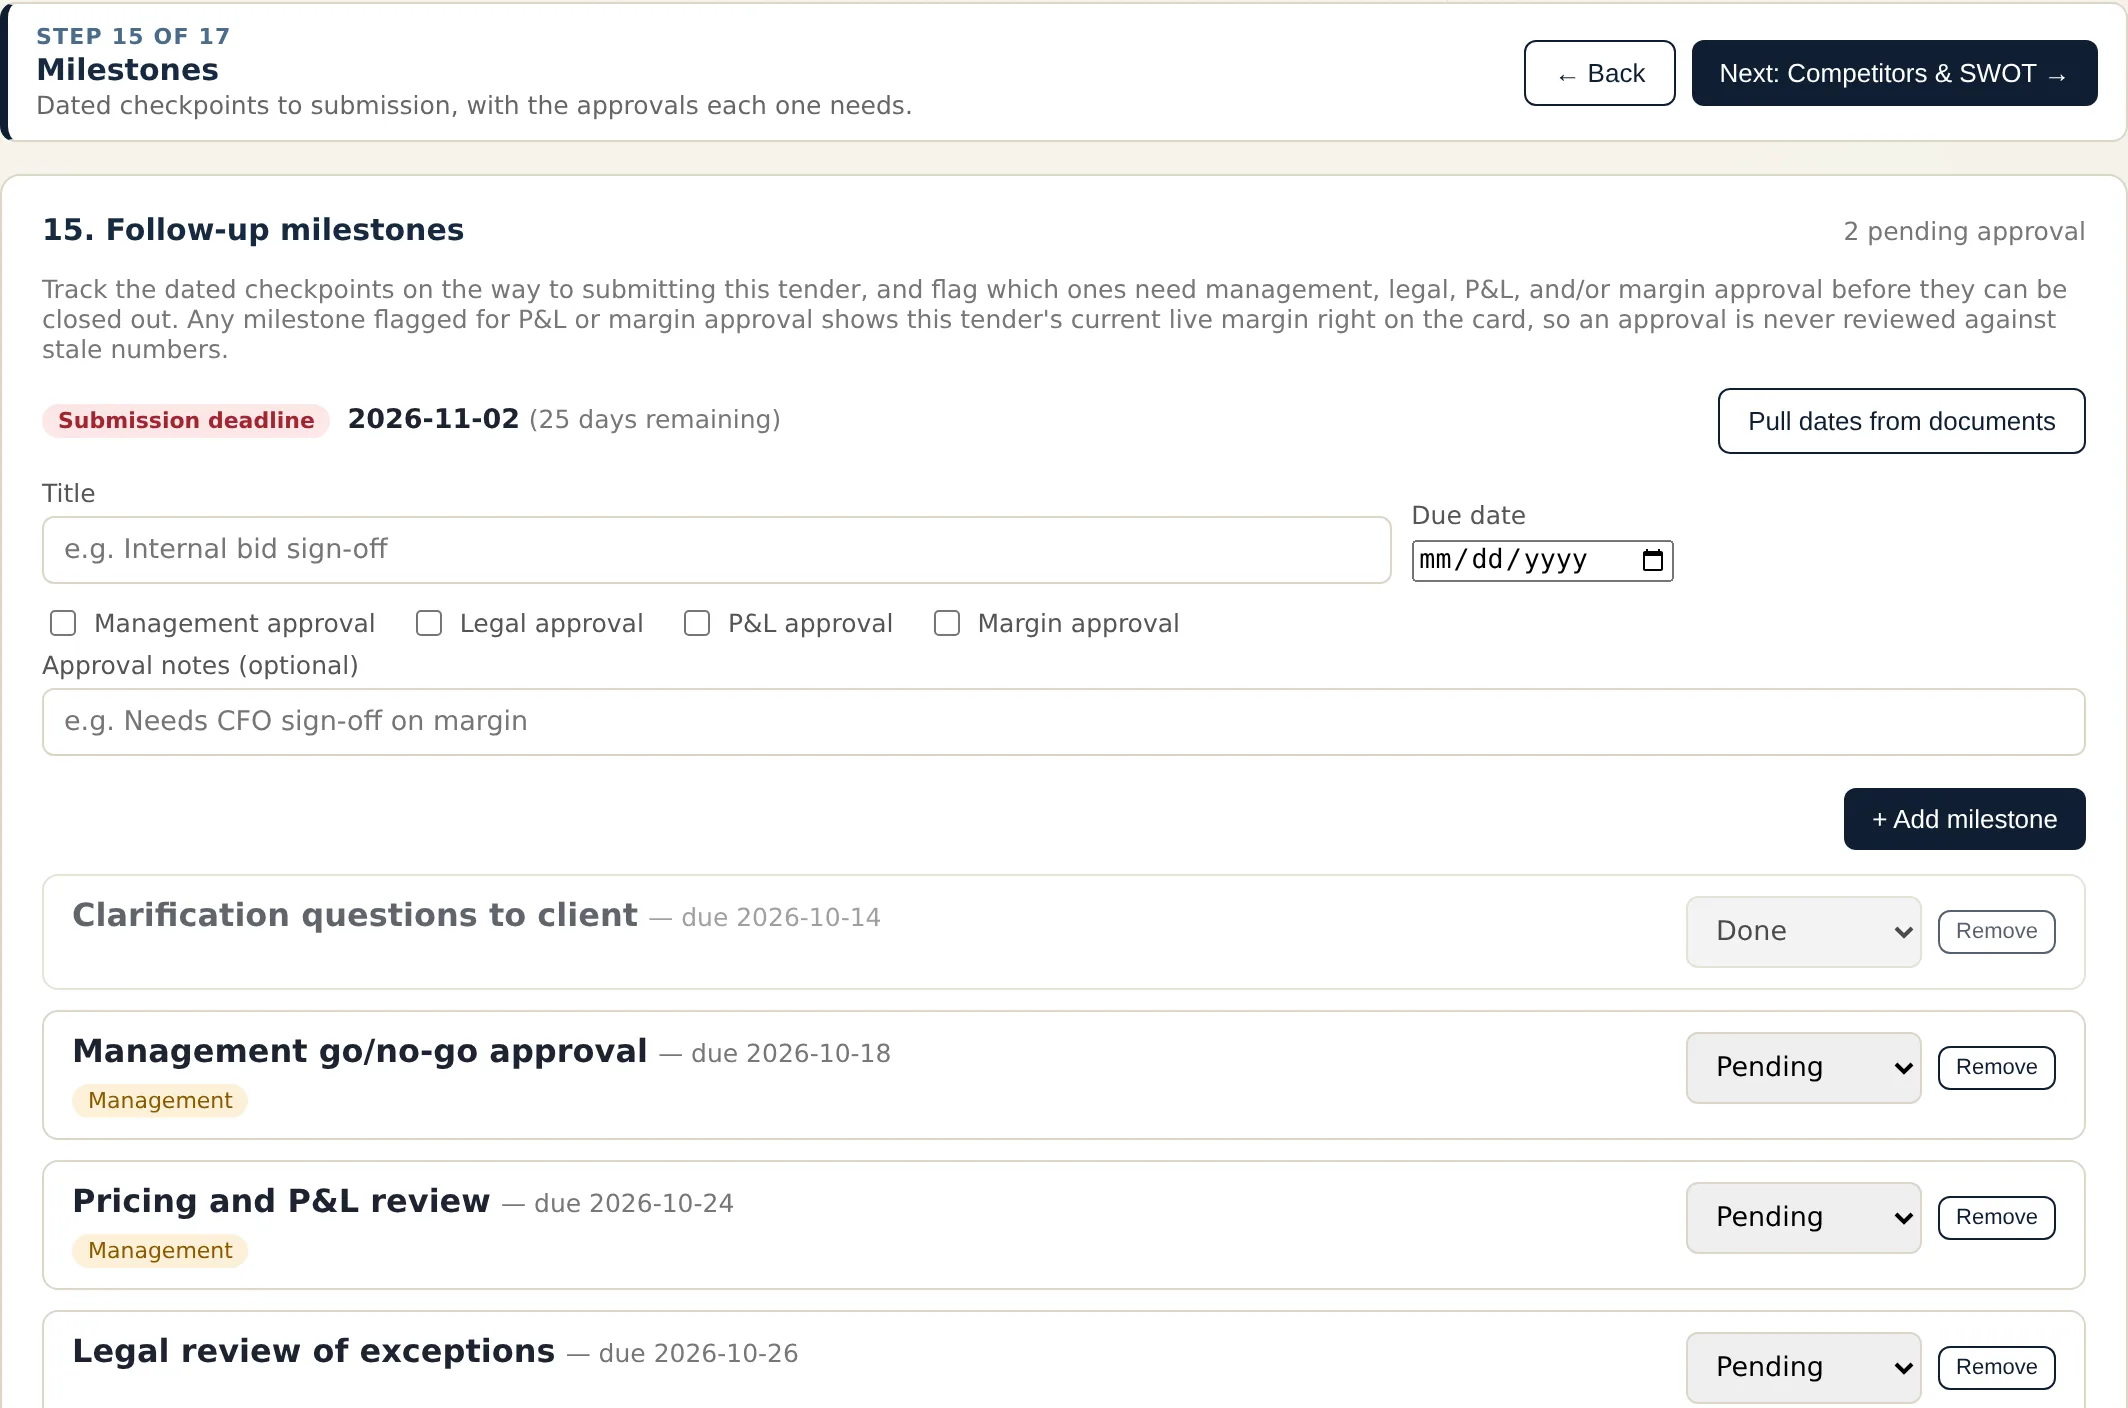Click Management tag on Pricing and P&L review

[160, 1250]
